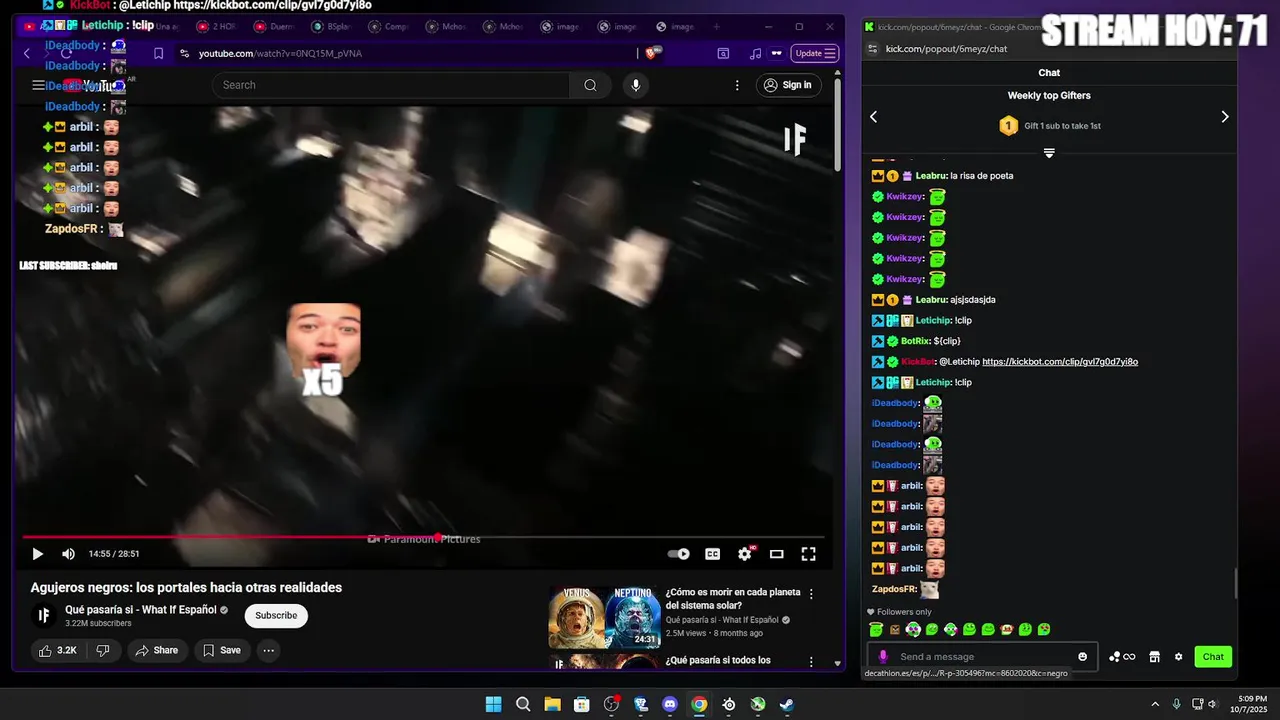Viewport: 1280px width, 720px height.
Task: Click the youtube.com address bar URL
Action: pos(280,53)
